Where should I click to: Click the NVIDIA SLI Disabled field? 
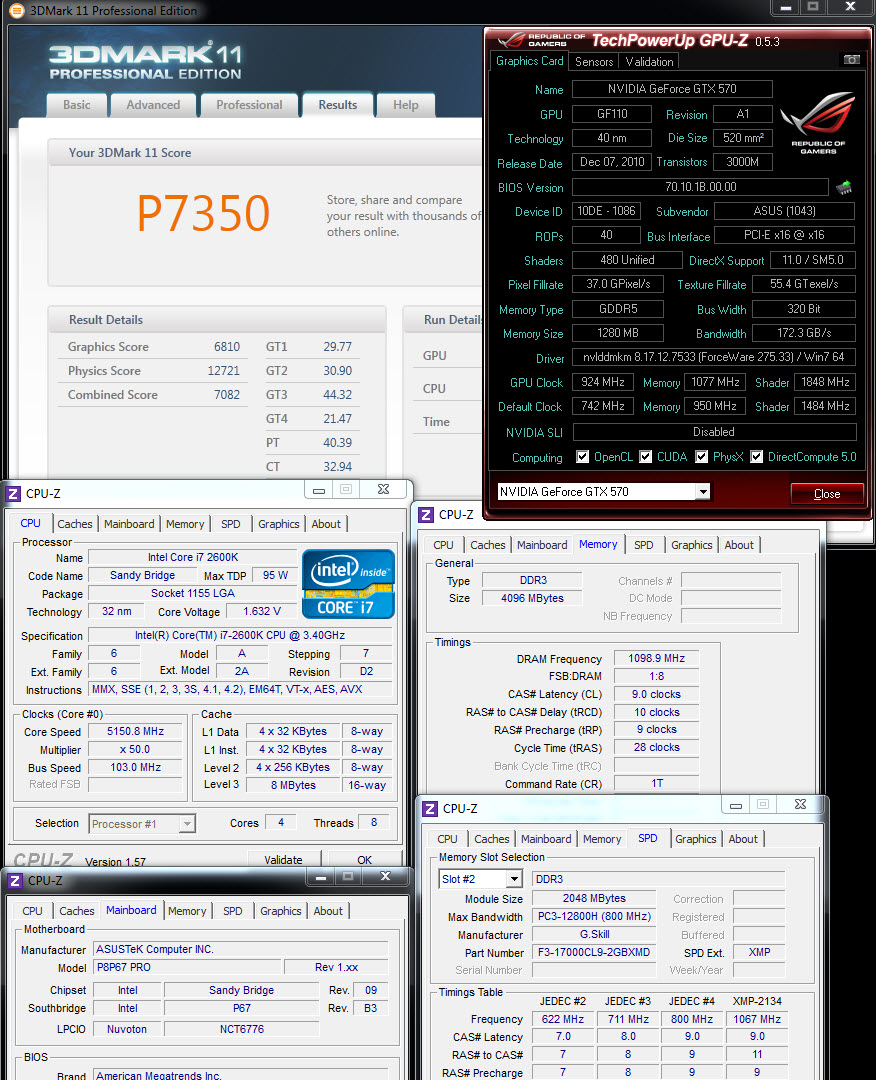pos(713,432)
